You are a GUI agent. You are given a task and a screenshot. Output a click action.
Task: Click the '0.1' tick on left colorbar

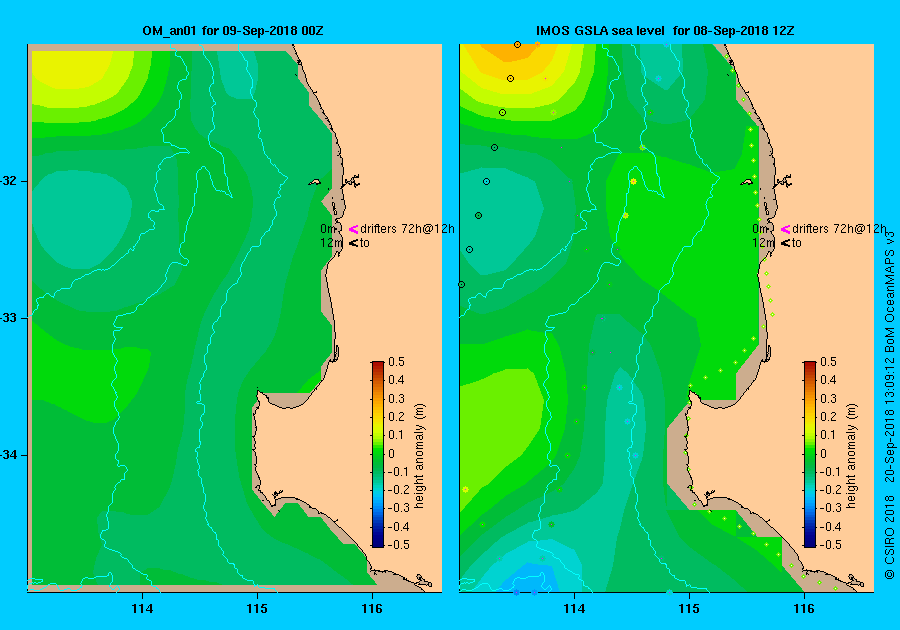click(x=397, y=435)
